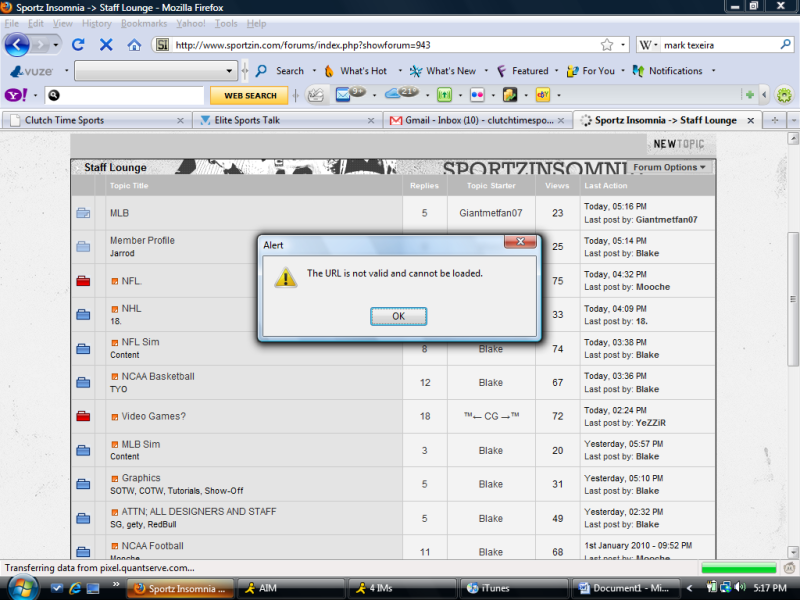This screenshot has width=800, height=600.
Task: Open the MLB Sim topic
Action: (141, 444)
